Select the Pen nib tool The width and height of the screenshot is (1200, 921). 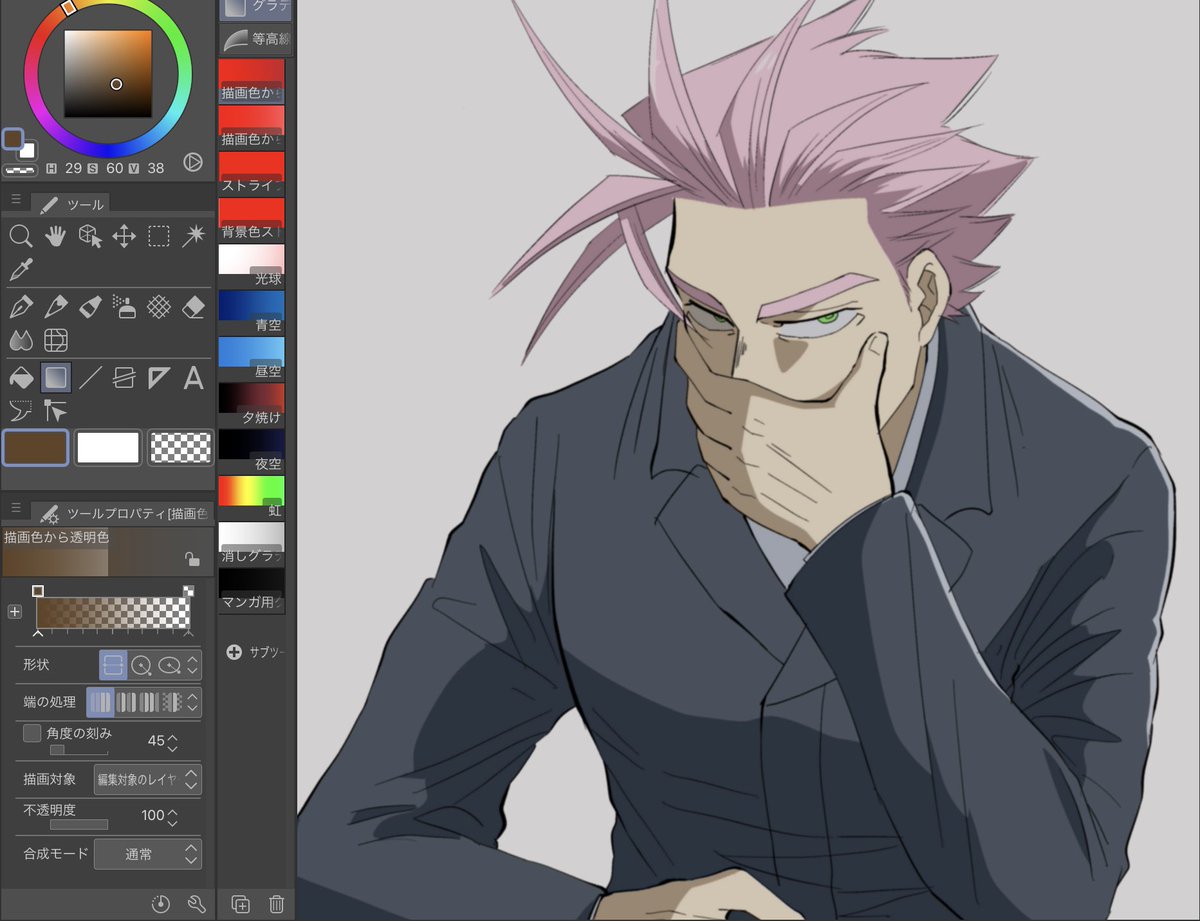[x=20, y=307]
